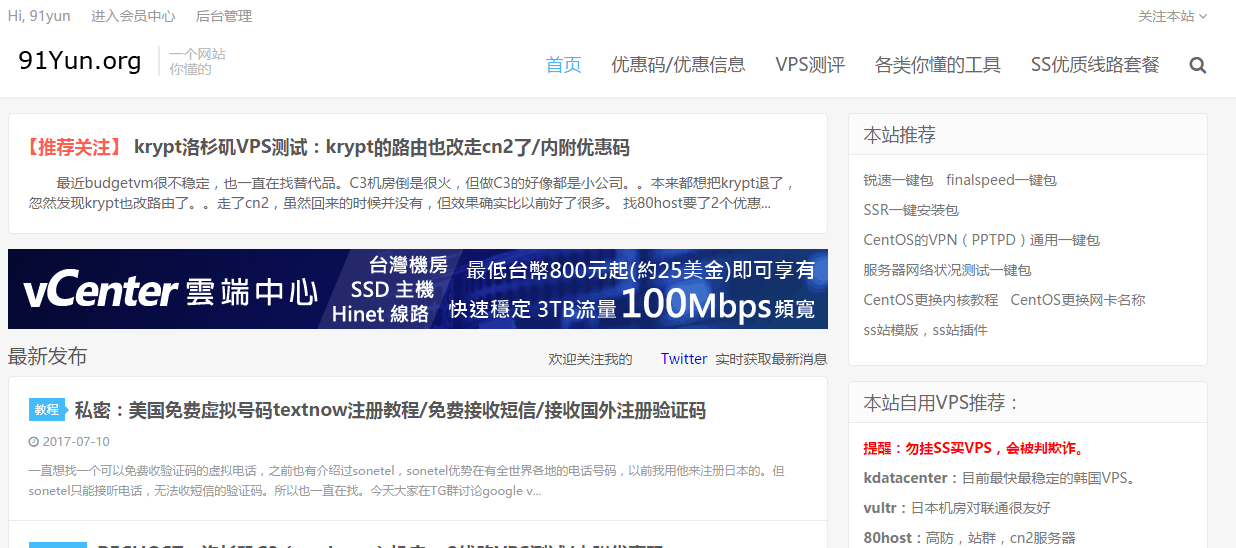This screenshot has height=548, width=1236.
Task: Click 进入会员中心 link
Action: point(133,16)
